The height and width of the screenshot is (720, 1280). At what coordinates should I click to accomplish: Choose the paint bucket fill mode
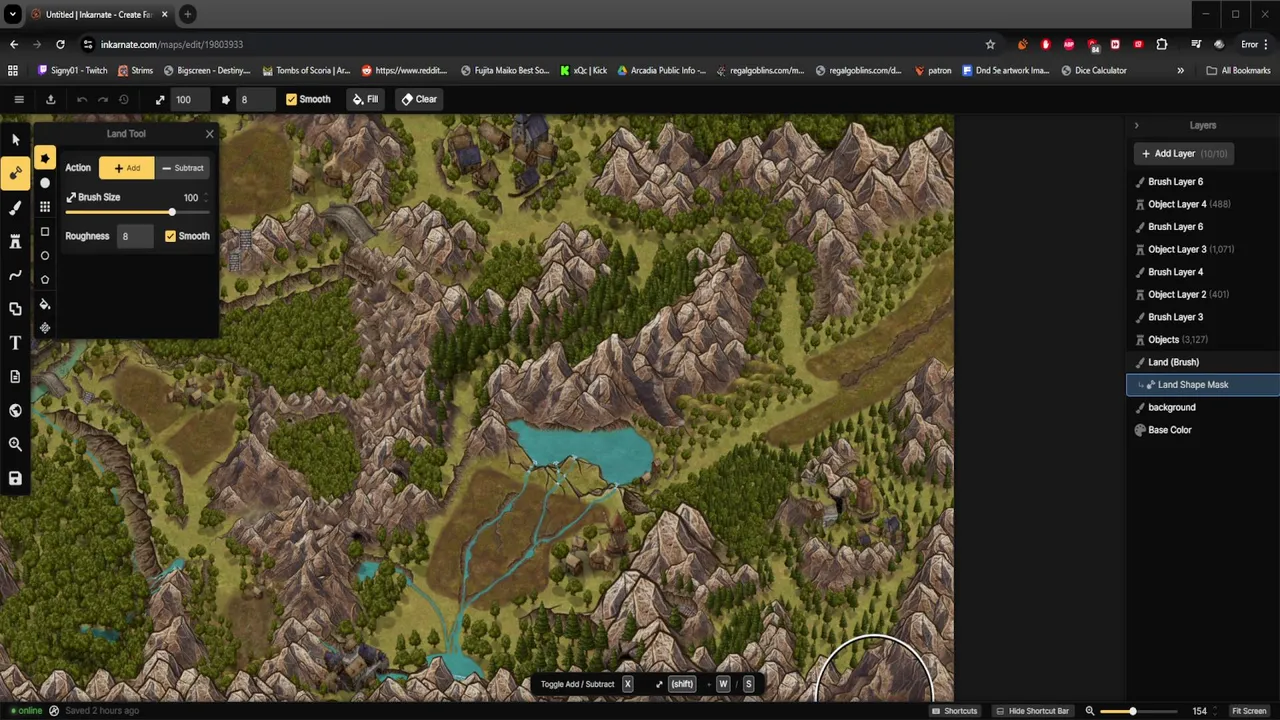[45, 304]
